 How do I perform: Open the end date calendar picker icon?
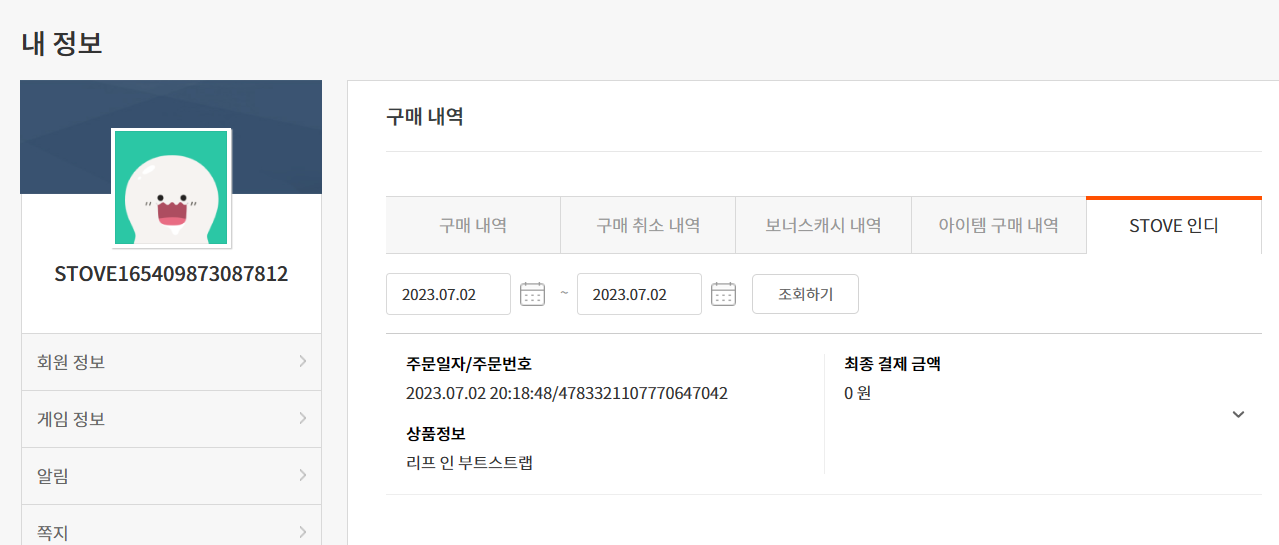click(x=723, y=294)
